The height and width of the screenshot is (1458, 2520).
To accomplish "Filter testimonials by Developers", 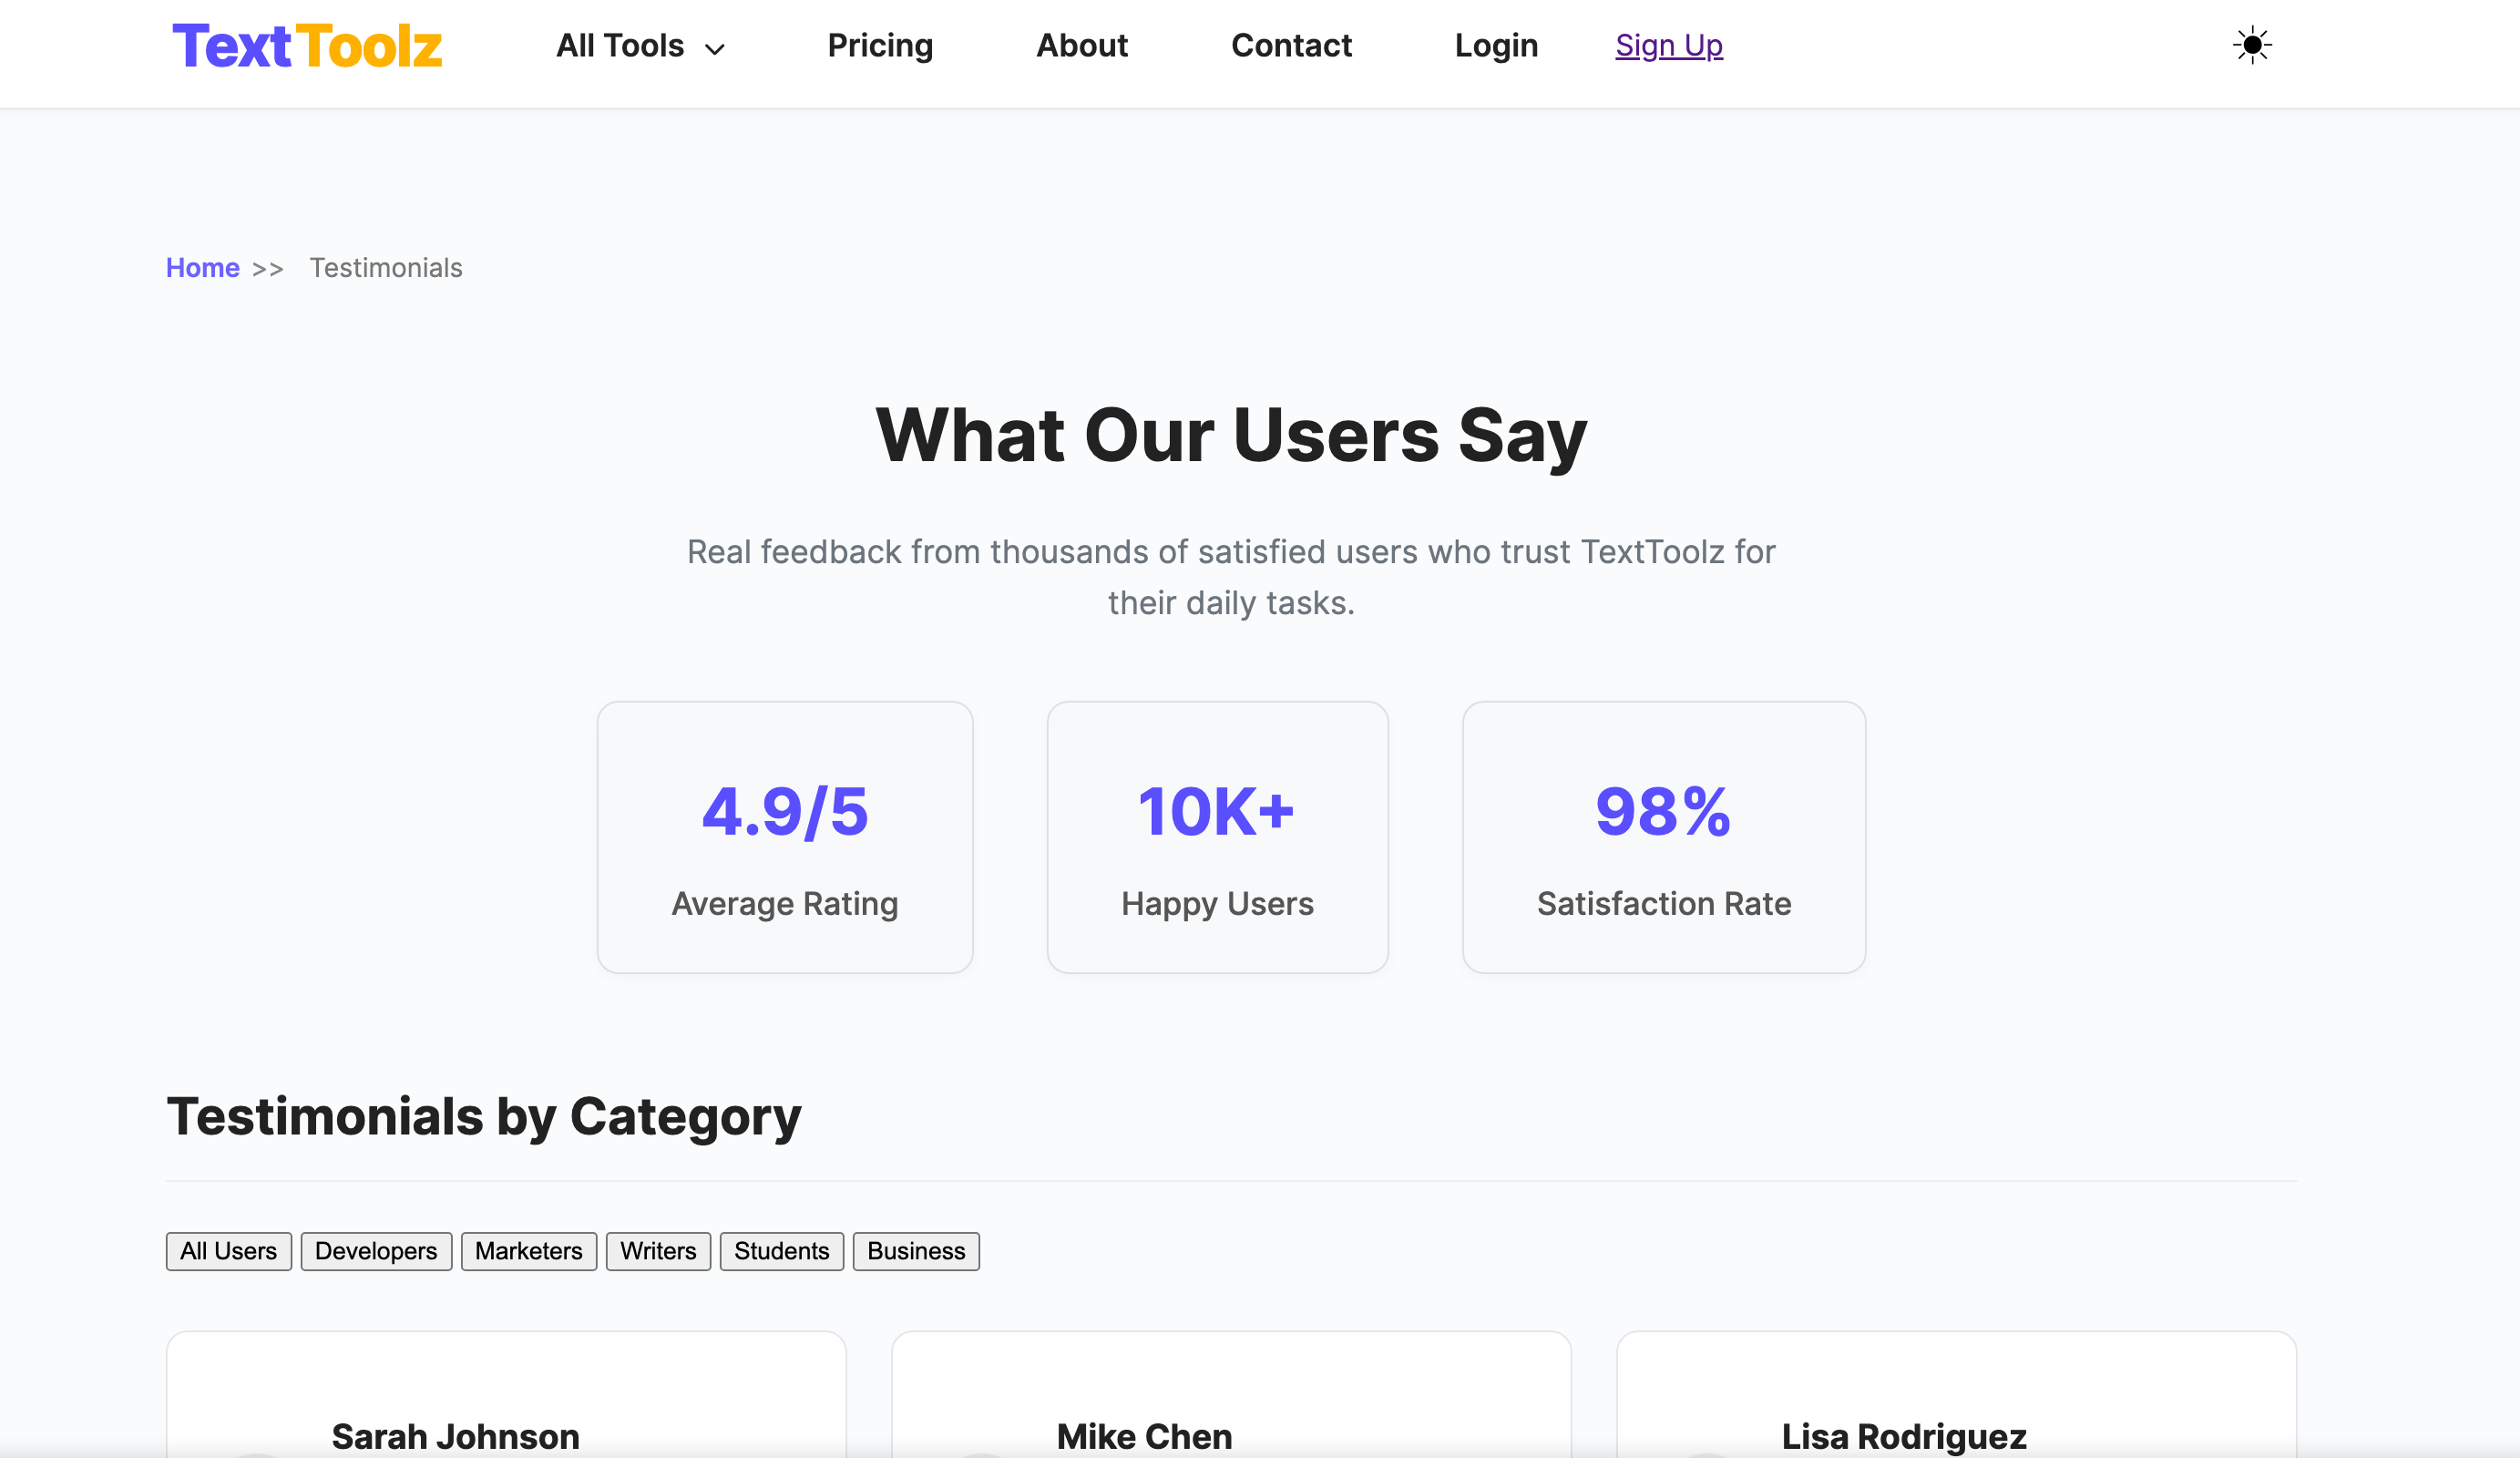I will pyautogui.click(x=376, y=1251).
